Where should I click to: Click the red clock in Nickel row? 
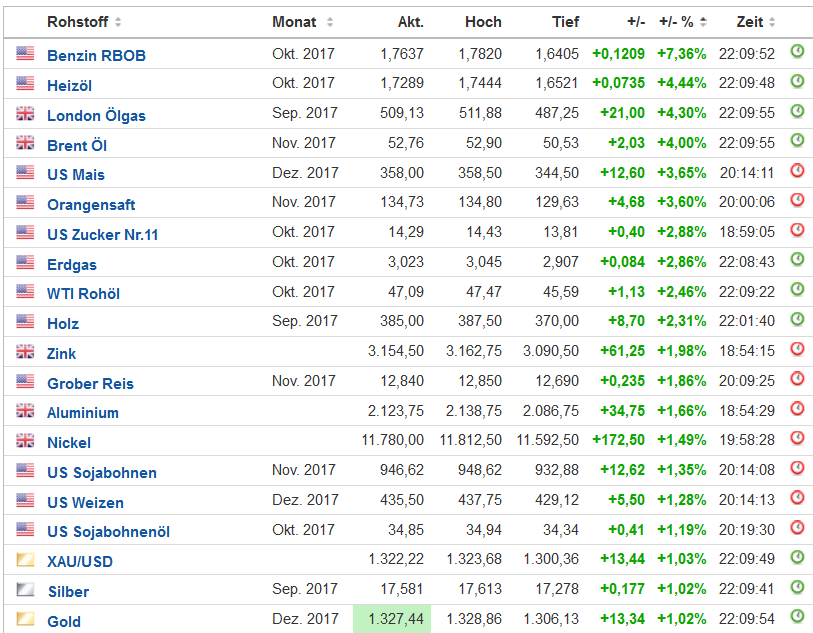(797, 438)
